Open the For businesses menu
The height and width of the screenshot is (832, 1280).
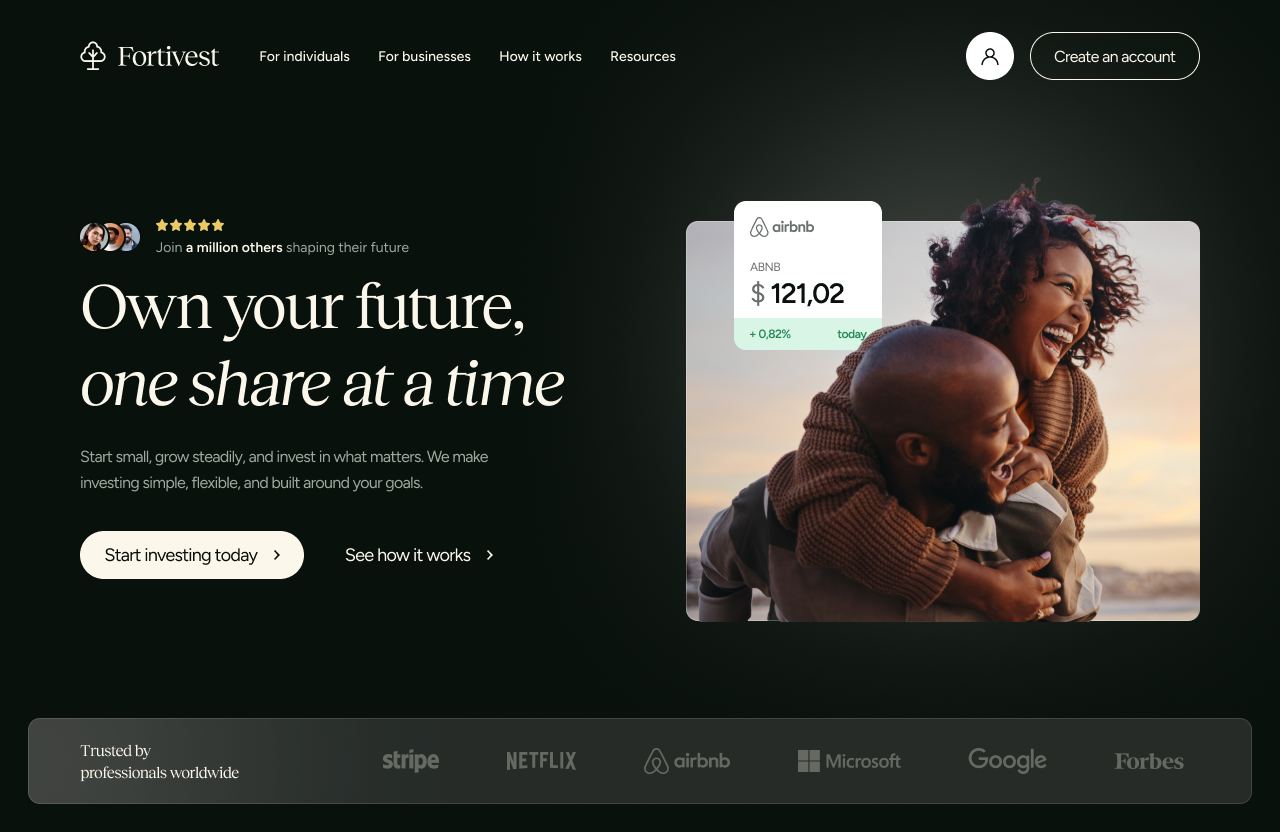point(424,56)
